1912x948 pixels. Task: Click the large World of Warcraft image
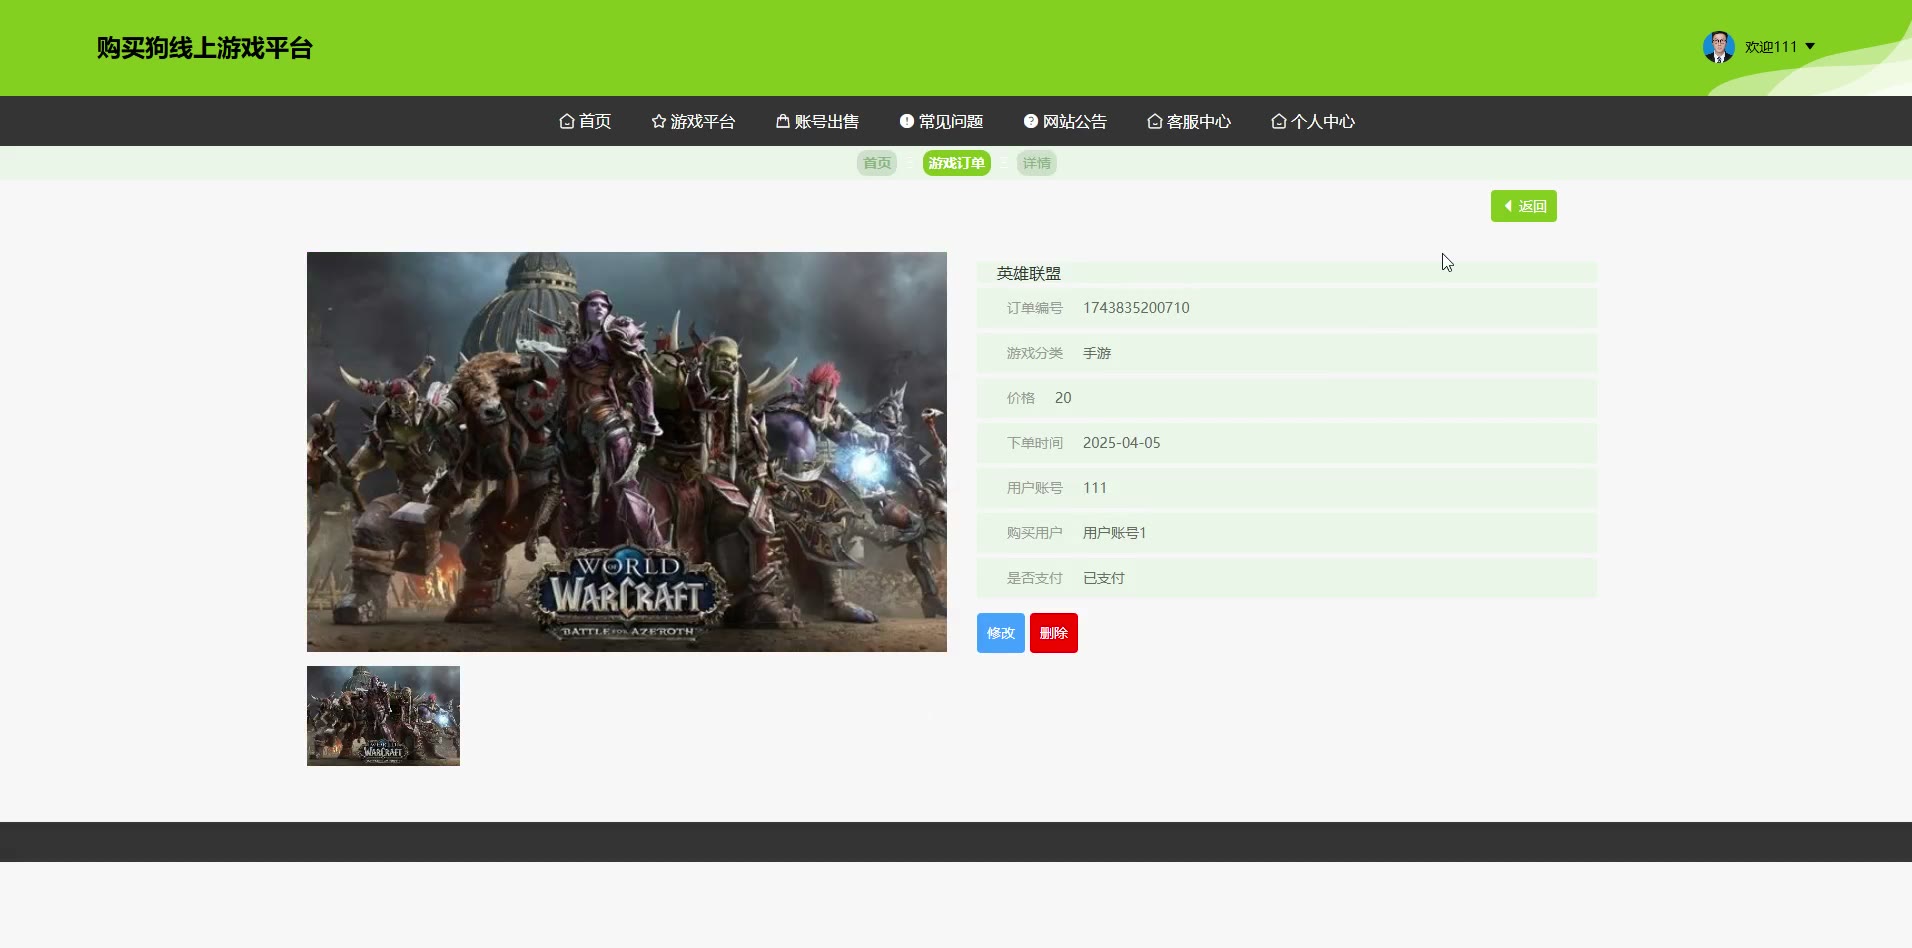(x=627, y=452)
